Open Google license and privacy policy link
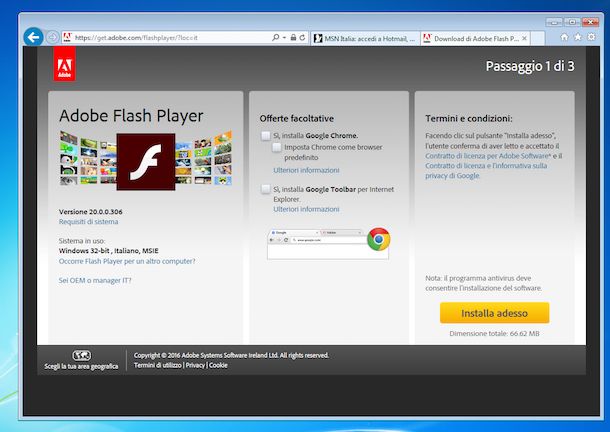 tap(486, 170)
